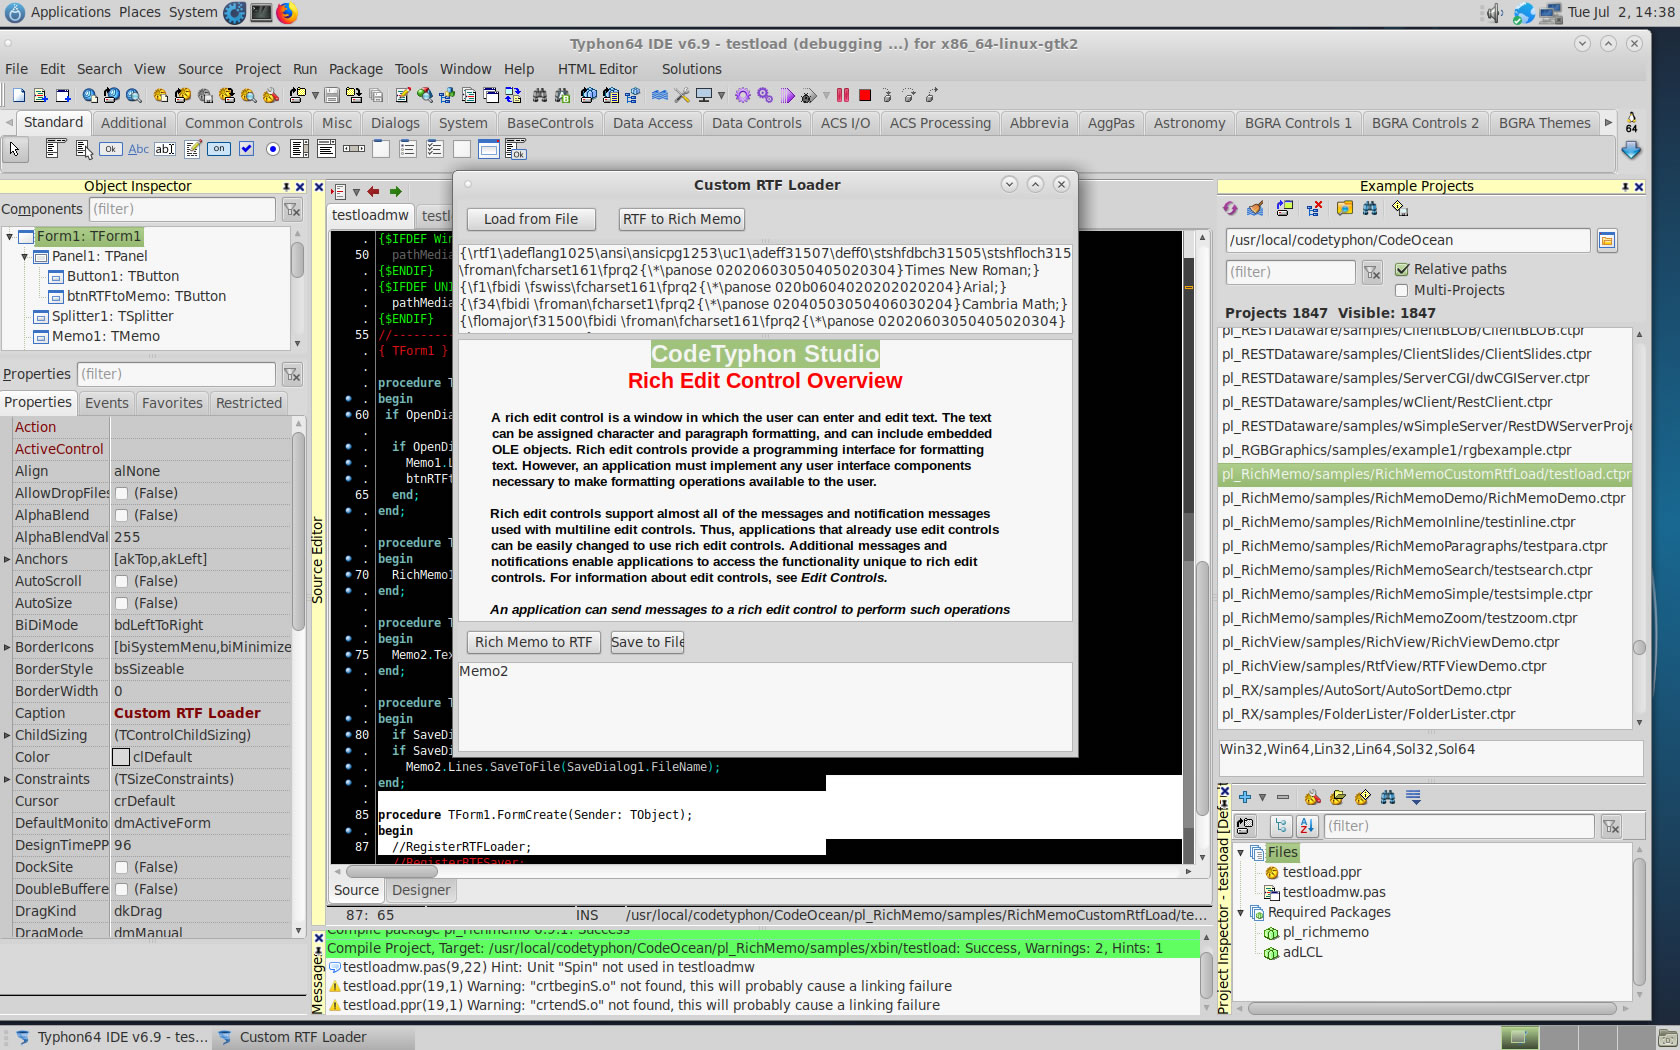Select the TCheckBox component in palette
Viewport: 1680px width, 1050px height.
246,149
